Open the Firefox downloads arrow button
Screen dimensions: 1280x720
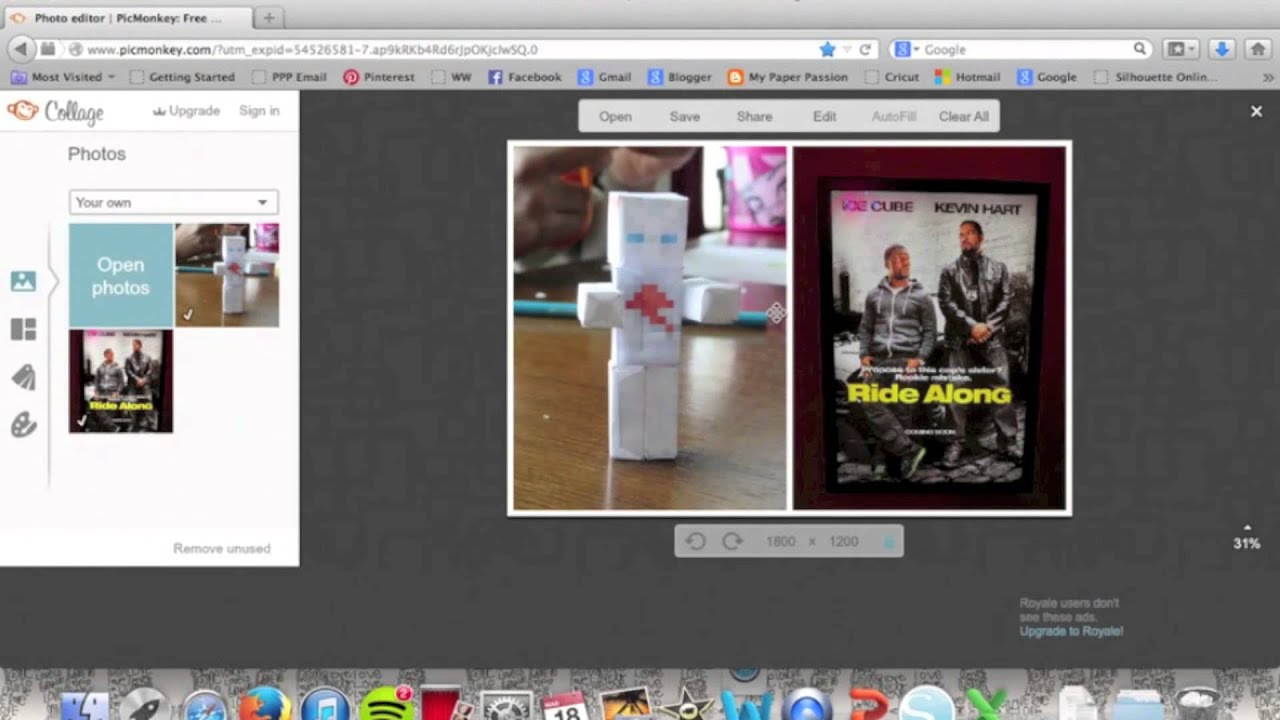click(1221, 49)
